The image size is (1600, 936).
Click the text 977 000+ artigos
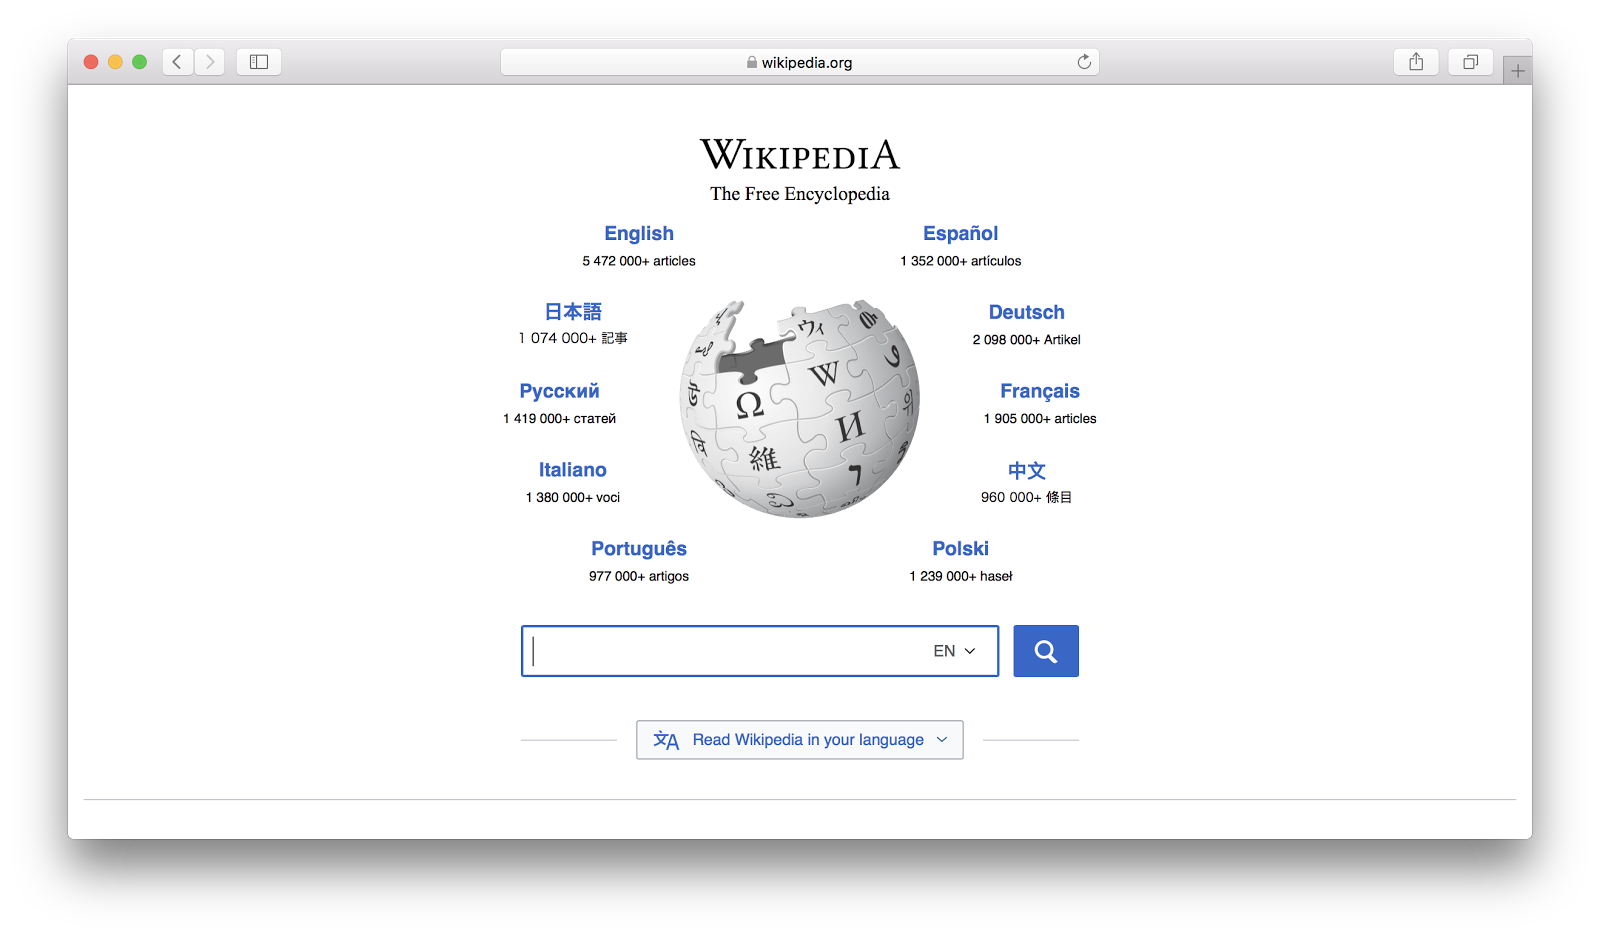coord(639,577)
